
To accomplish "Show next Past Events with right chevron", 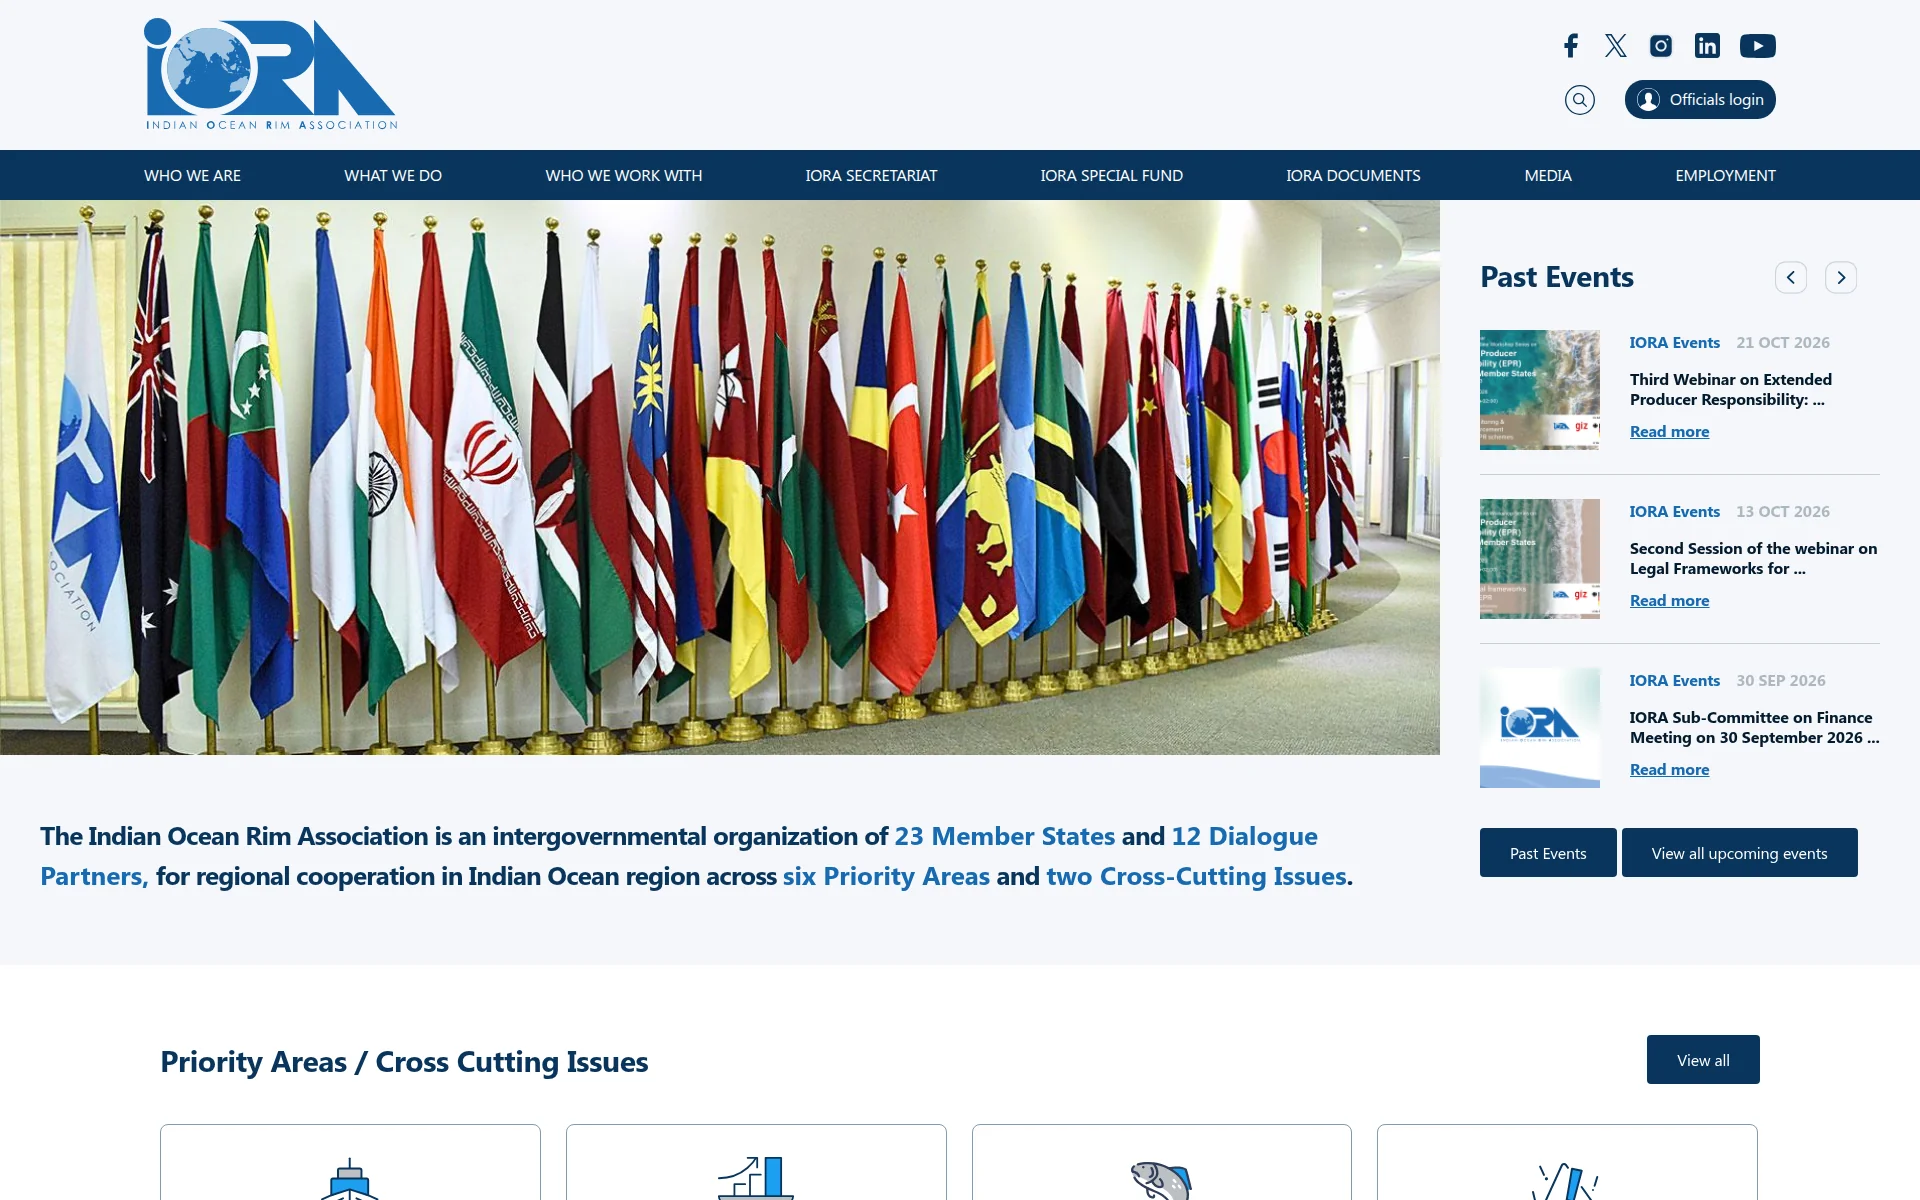I will click(1841, 277).
